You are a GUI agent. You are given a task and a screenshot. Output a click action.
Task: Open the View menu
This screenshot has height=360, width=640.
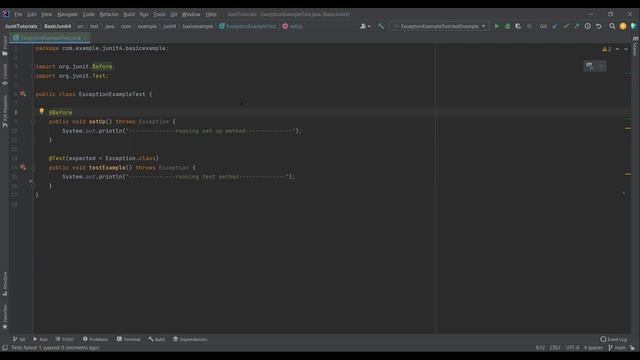pos(46,14)
